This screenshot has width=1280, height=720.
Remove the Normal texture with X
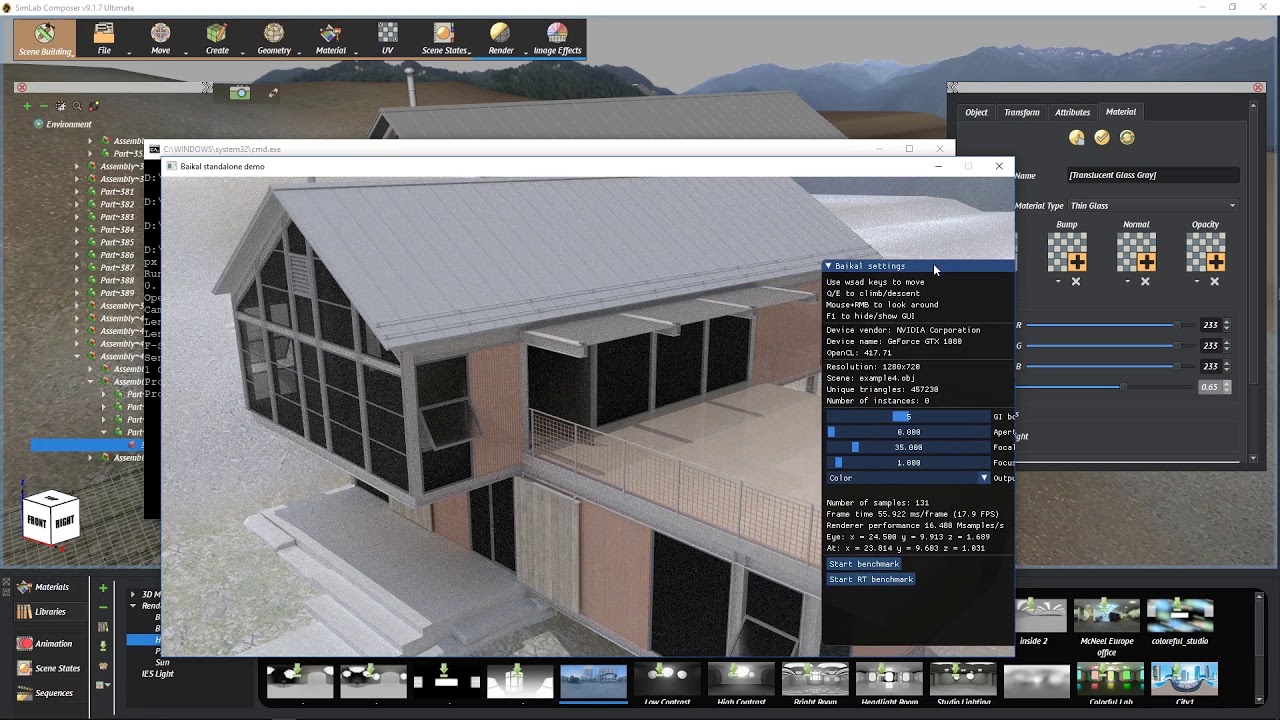[1145, 282]
